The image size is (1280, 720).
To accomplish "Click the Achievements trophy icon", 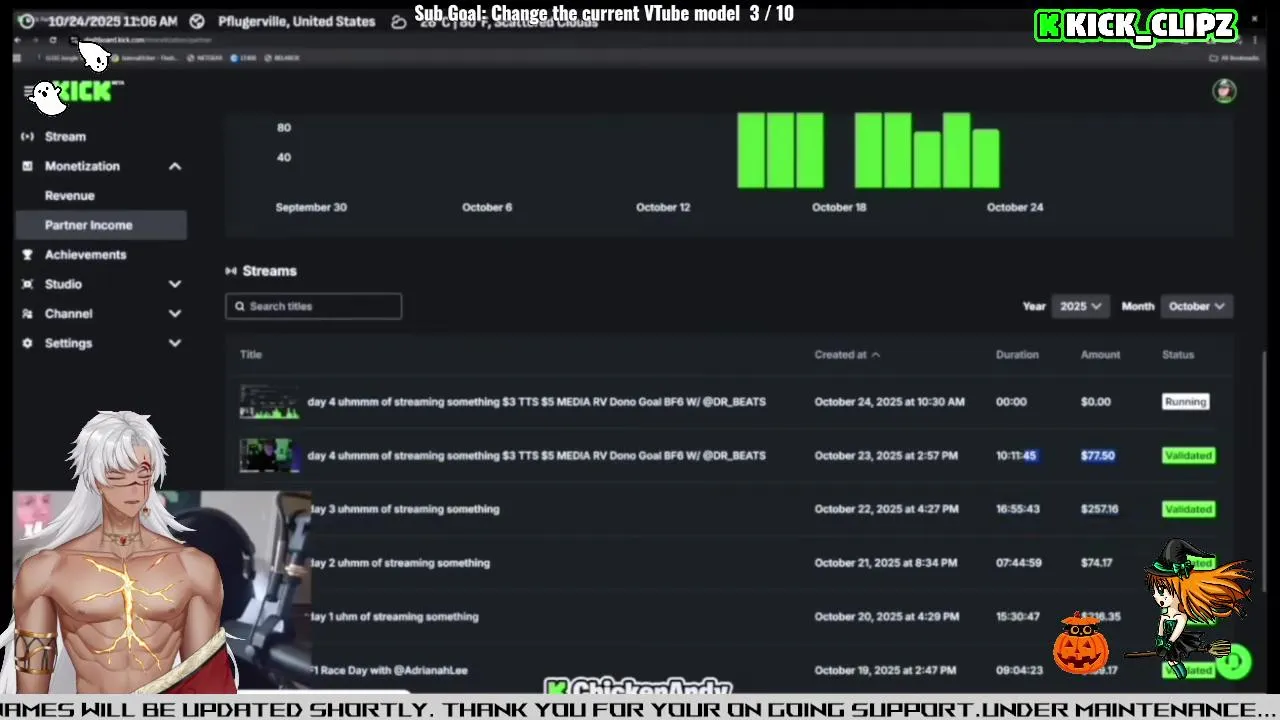I will click(x=27, y=255).
